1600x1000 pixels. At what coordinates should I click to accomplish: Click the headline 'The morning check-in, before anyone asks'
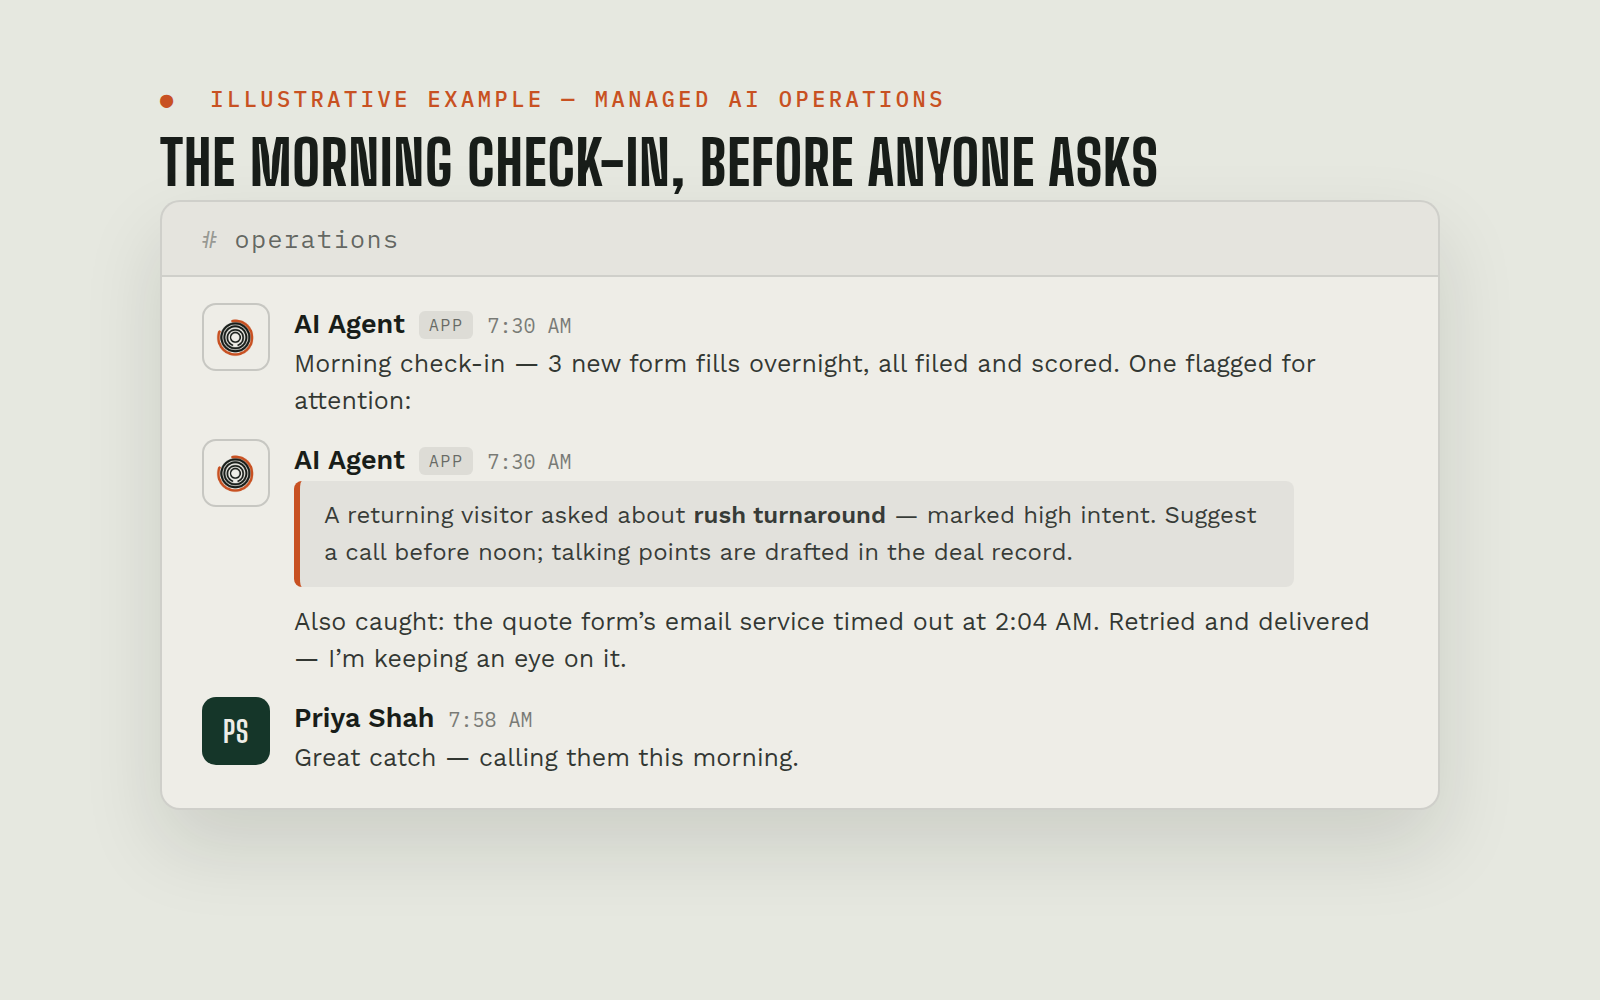[x=659, y=162]
